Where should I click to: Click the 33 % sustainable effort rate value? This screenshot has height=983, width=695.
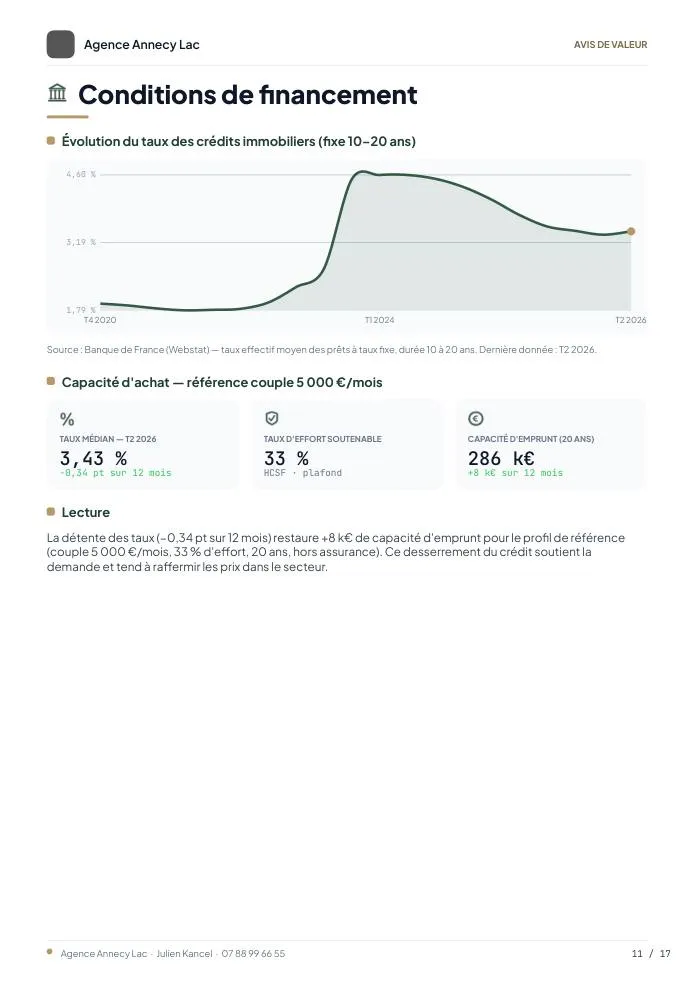[286, 458]
